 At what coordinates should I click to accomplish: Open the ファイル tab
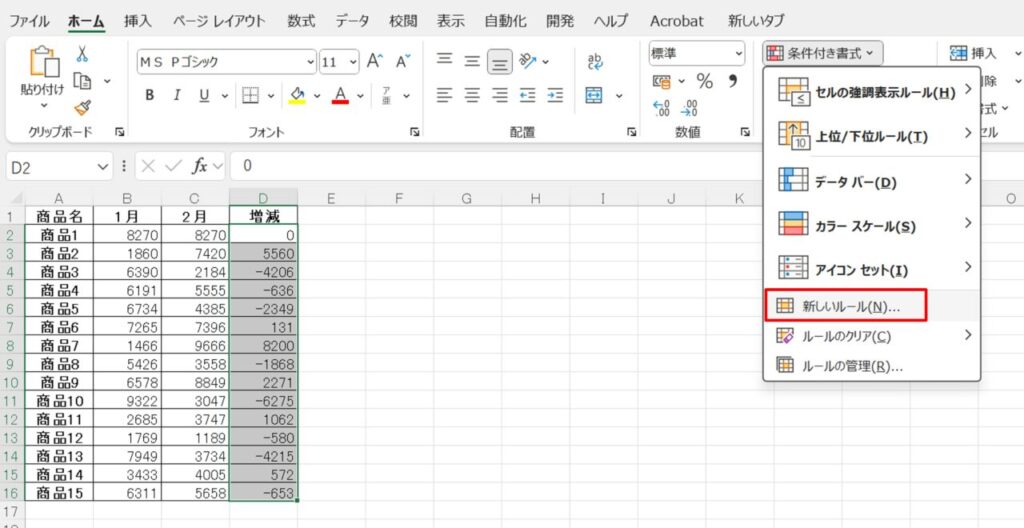tap(29, 21)
